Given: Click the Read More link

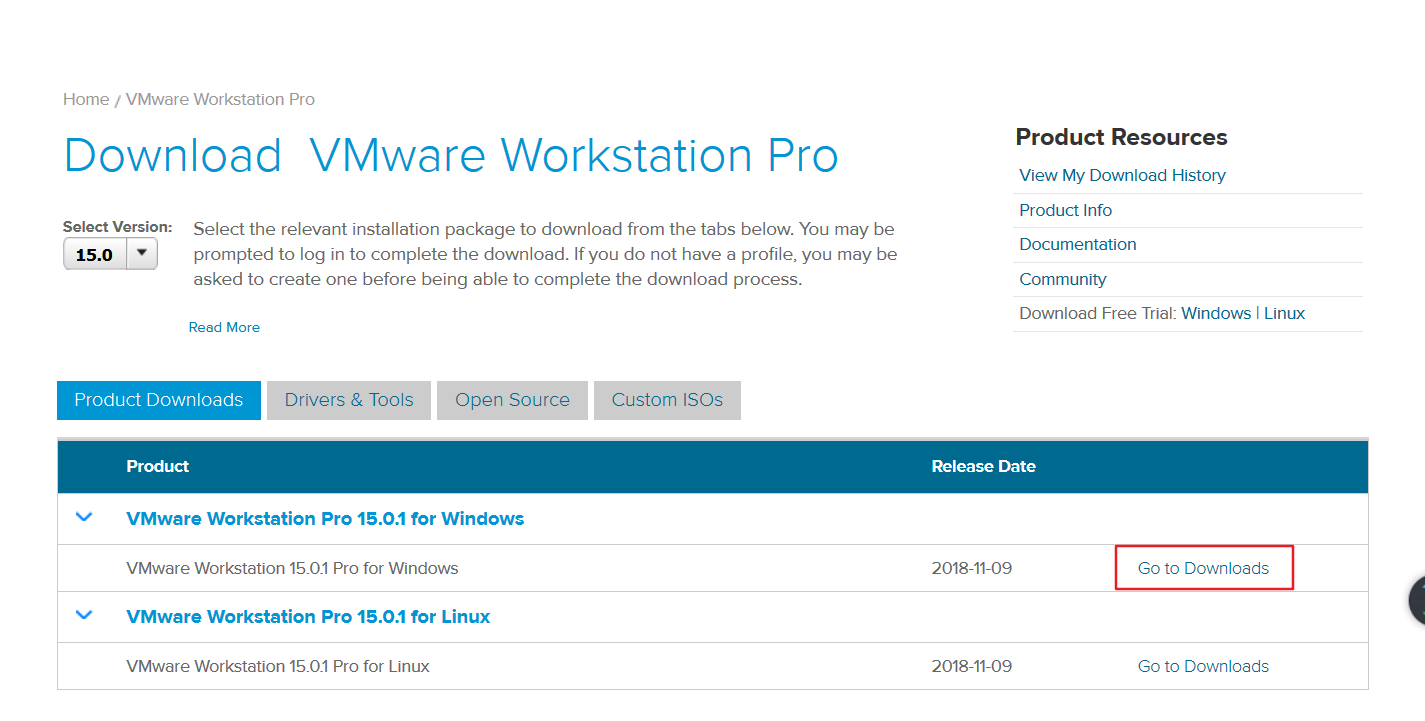Looking at the screenshot, I should coord(224,327).
